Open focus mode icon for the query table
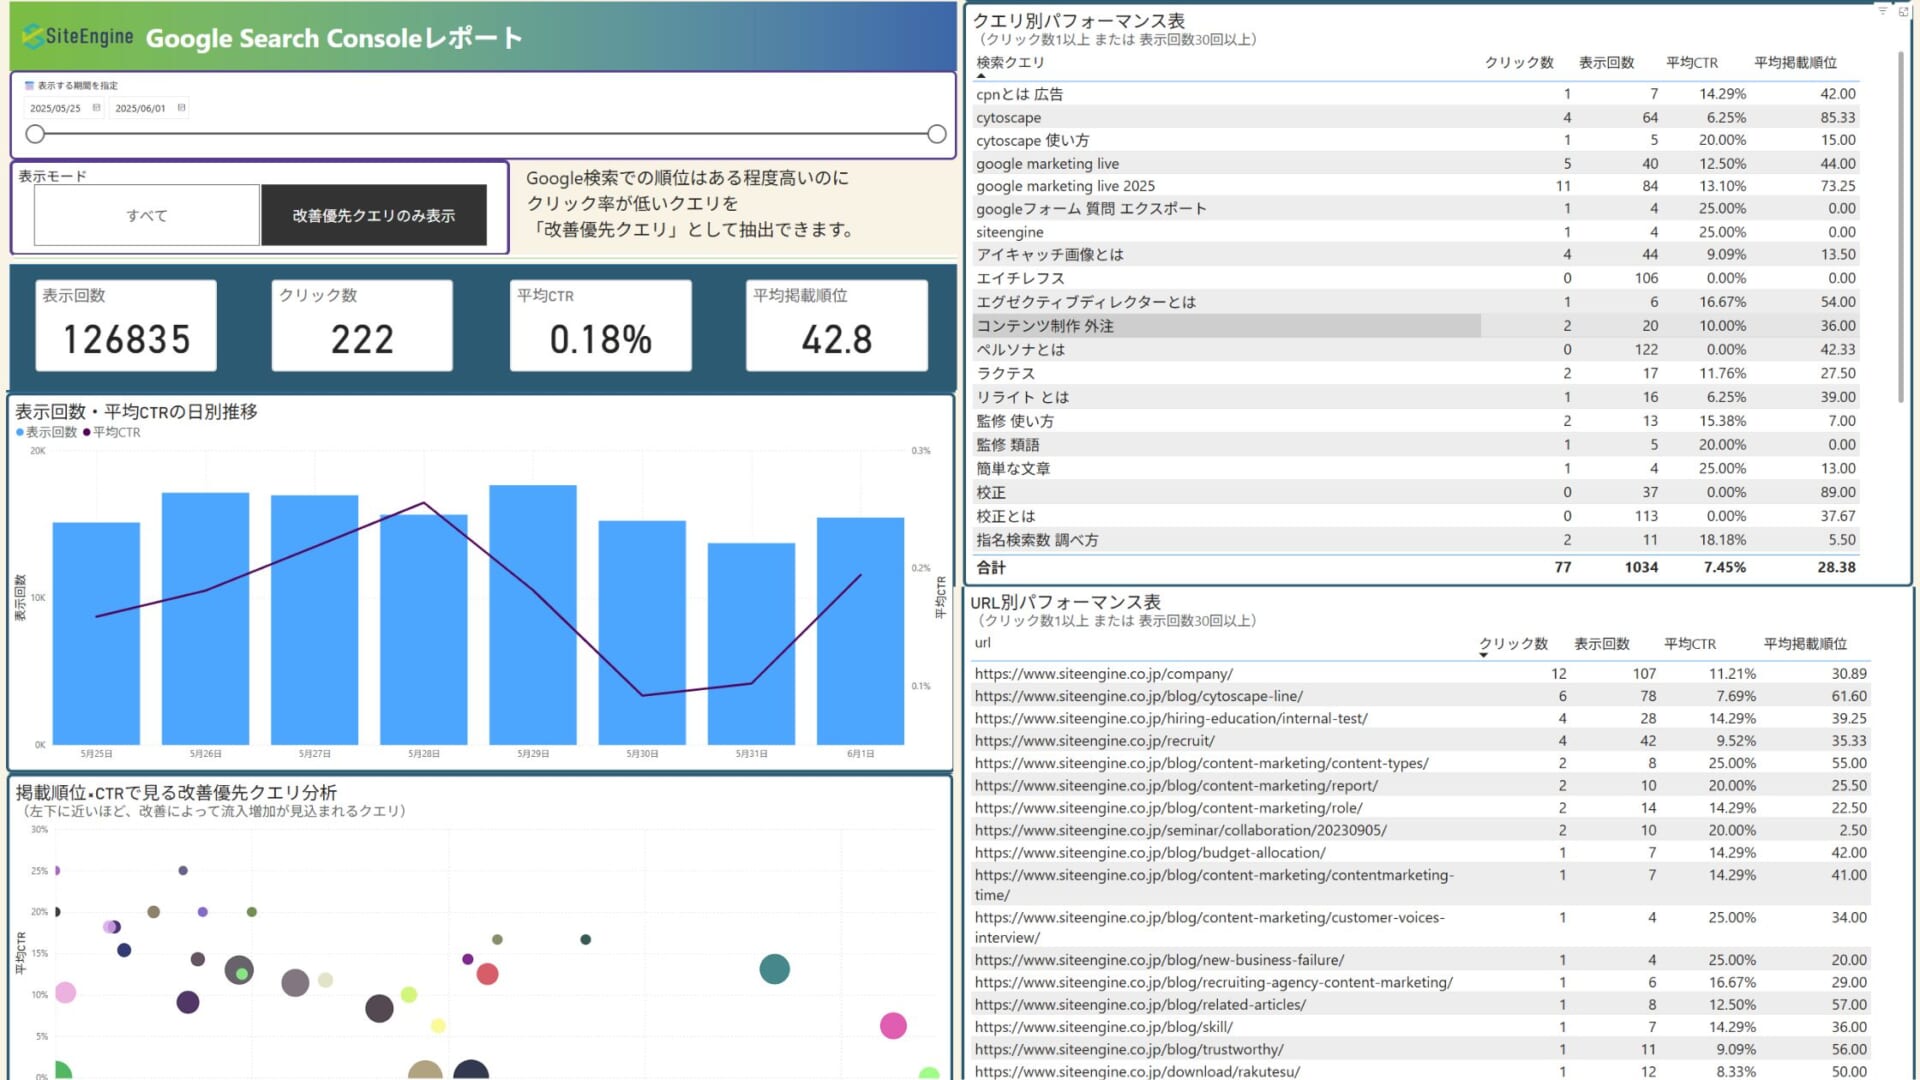The width and height of the screenshot is (1920, 1080). [x=1903, y=11]
